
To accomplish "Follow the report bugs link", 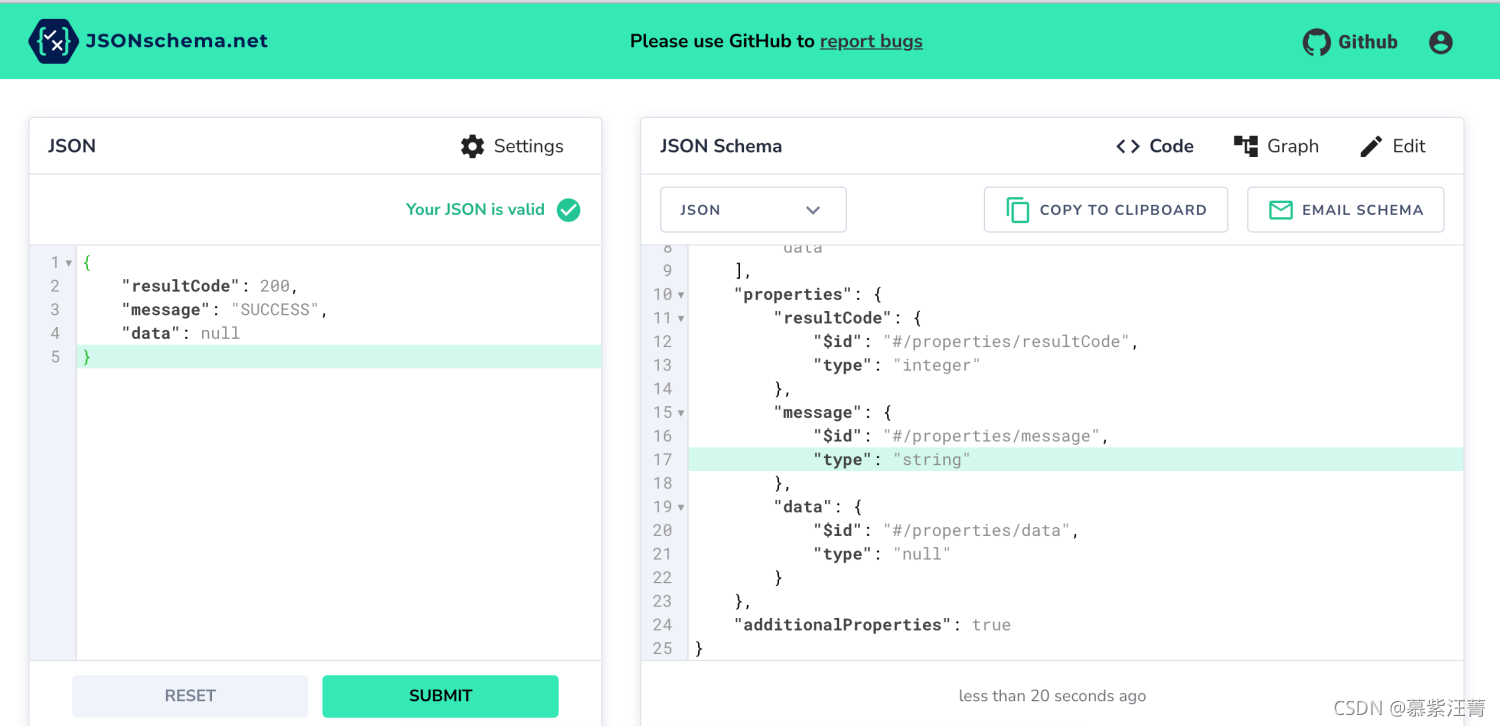I will pyautogui.click(x=871, y=41).
